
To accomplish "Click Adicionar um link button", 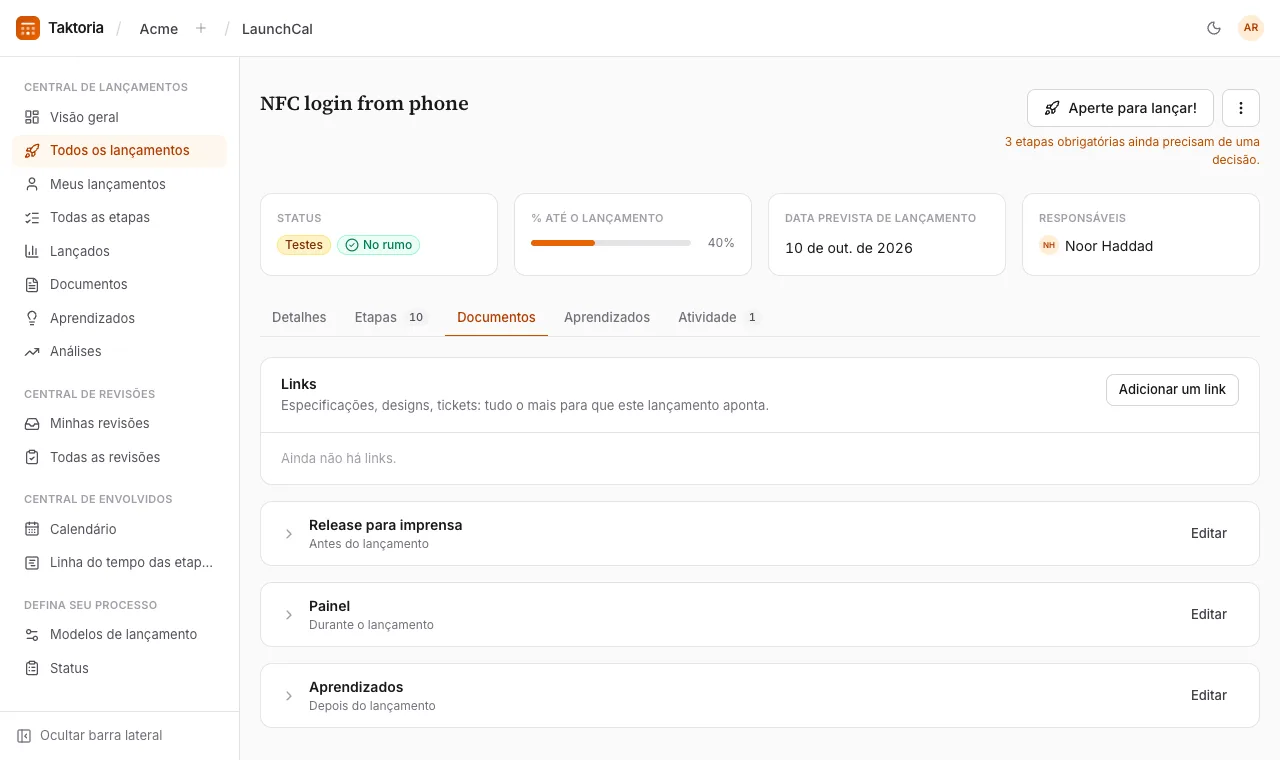I will click(1172, 389).
